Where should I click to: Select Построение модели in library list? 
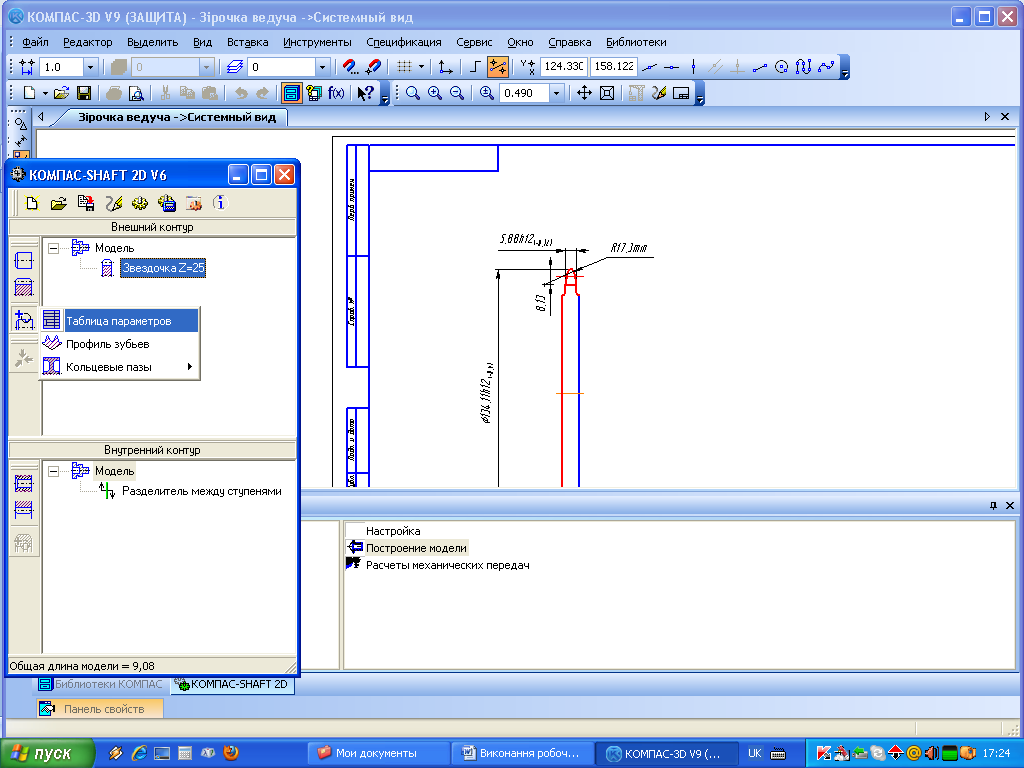(x=415, y=548)
